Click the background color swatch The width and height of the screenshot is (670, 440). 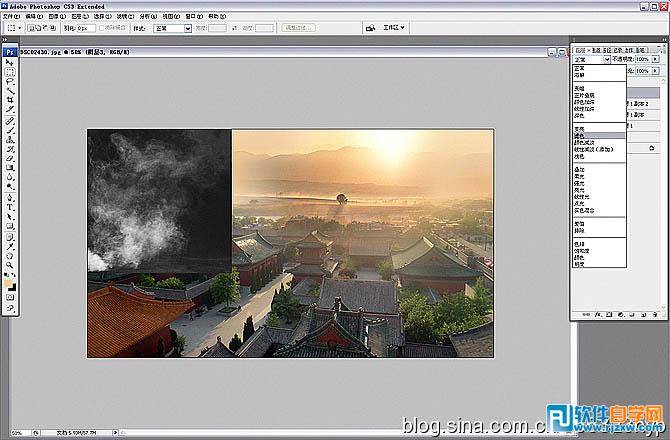13,287
